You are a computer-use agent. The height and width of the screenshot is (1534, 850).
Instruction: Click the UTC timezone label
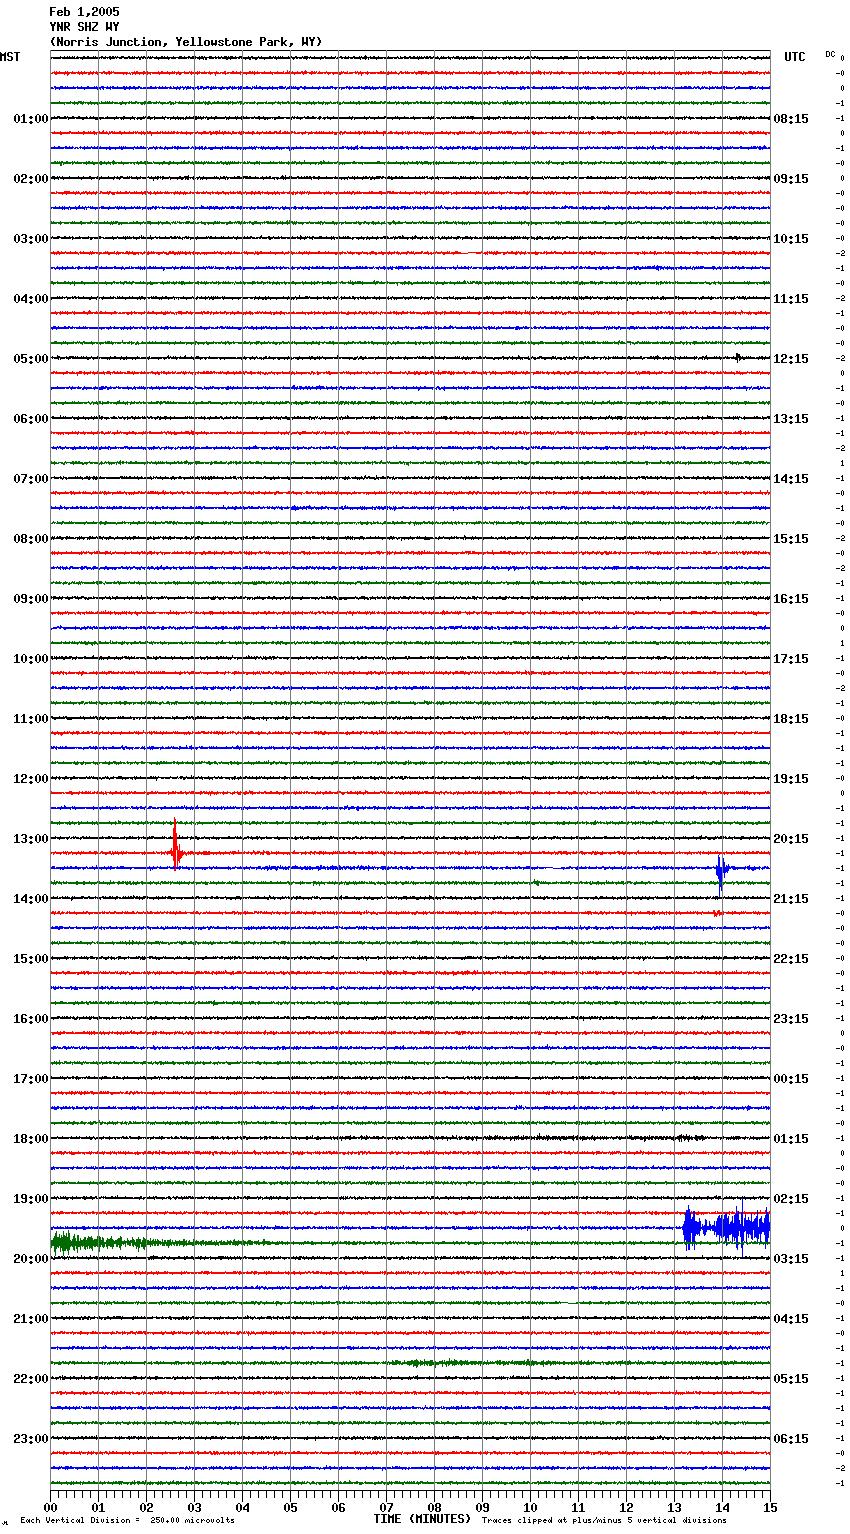tap(795, 57)
